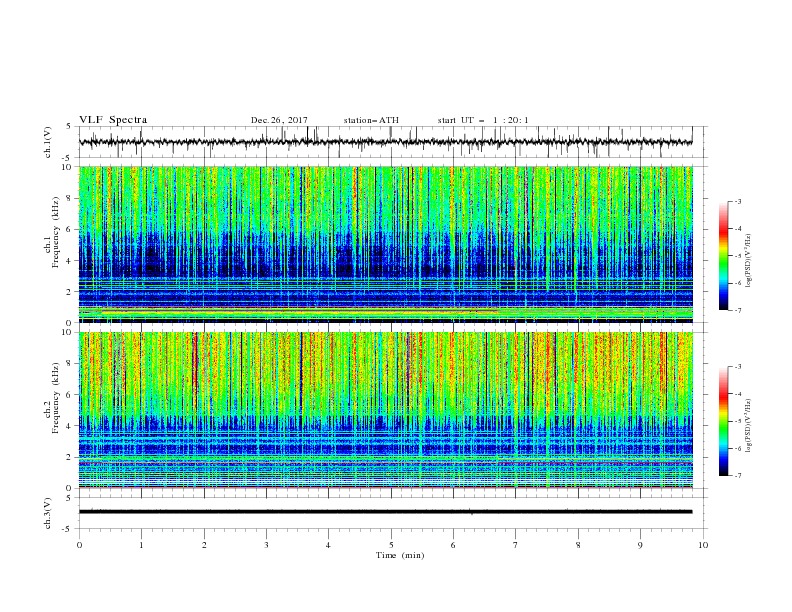Click the ch.2 colorbar "log(PSD)(V²/Hz)" label
This screenshot has height=612, width=792.
(x=748, y=426)
